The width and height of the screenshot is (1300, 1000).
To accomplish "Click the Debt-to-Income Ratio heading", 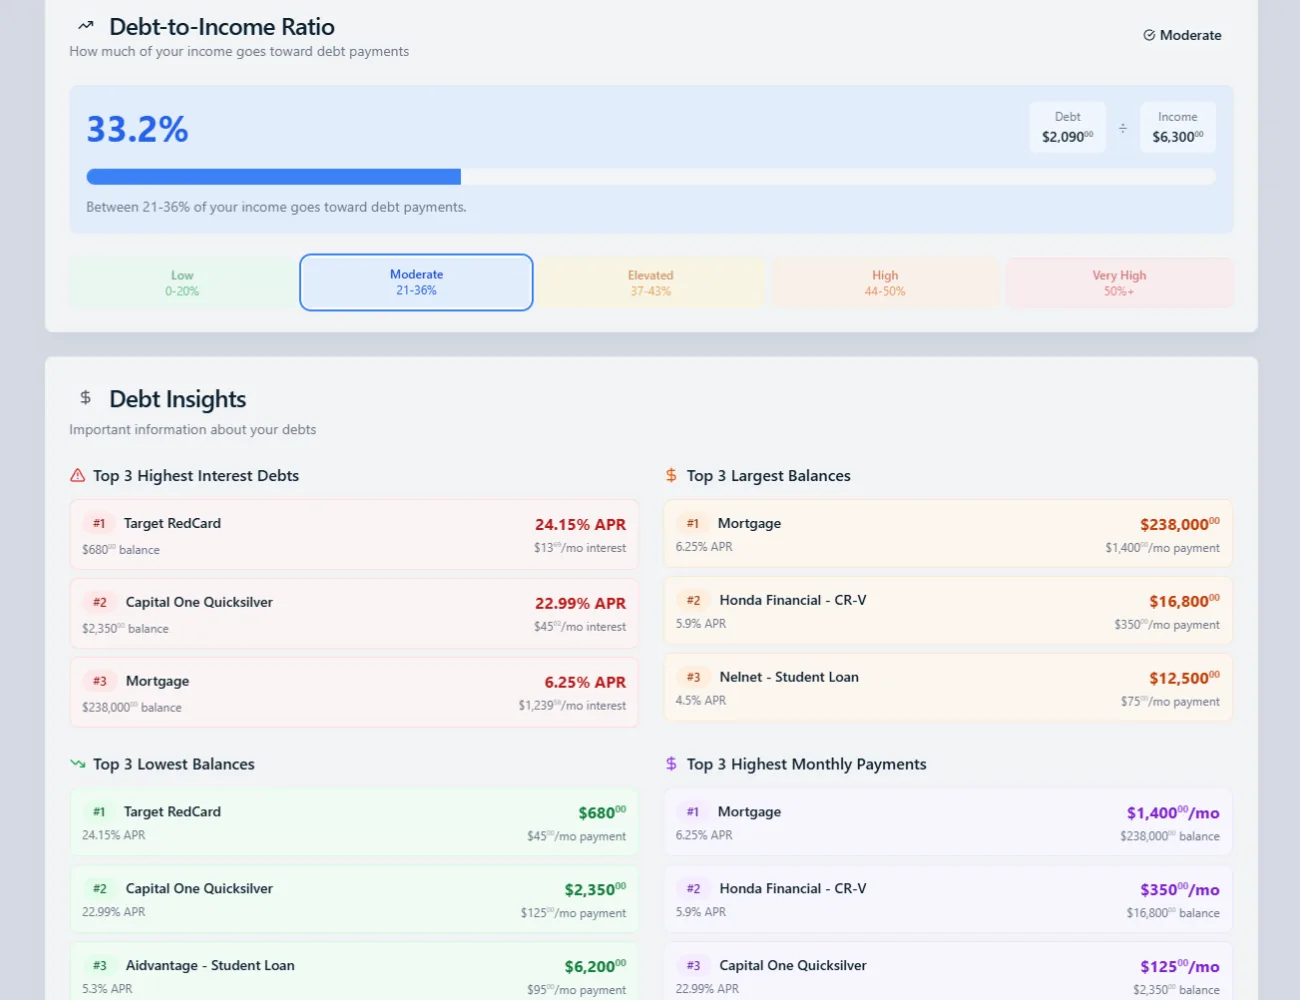I will click(222, 27).
